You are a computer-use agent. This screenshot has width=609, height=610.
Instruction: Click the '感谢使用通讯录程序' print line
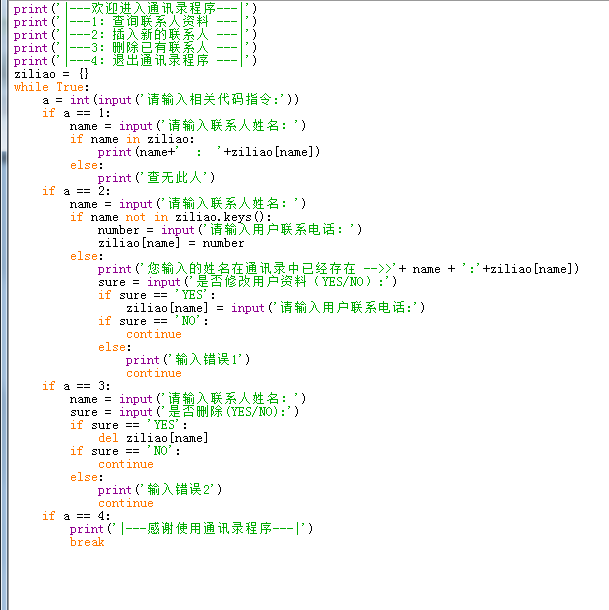(x=192, y=529)
